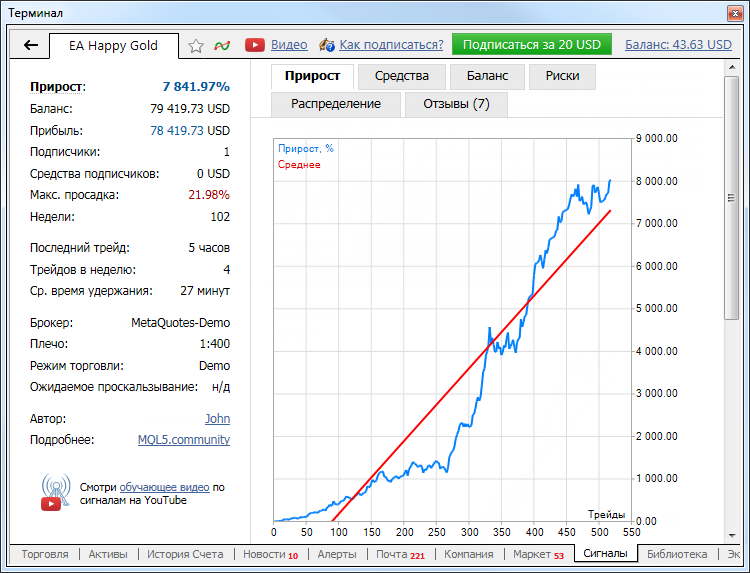The image size is (750, 573).
Task: Click the YouTube antenna icon for tutorial video
Action: 55,492
